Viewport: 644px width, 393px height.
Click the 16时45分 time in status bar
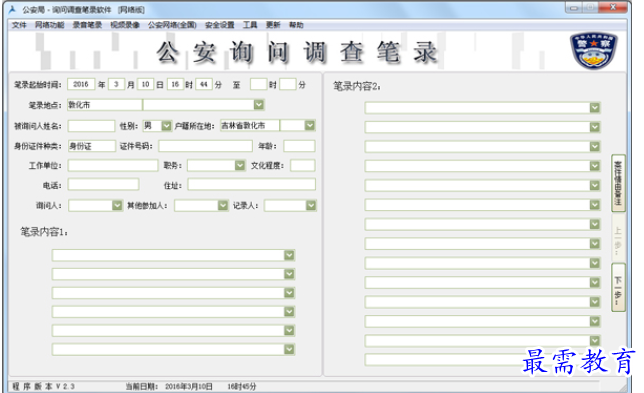pos(242,386)
